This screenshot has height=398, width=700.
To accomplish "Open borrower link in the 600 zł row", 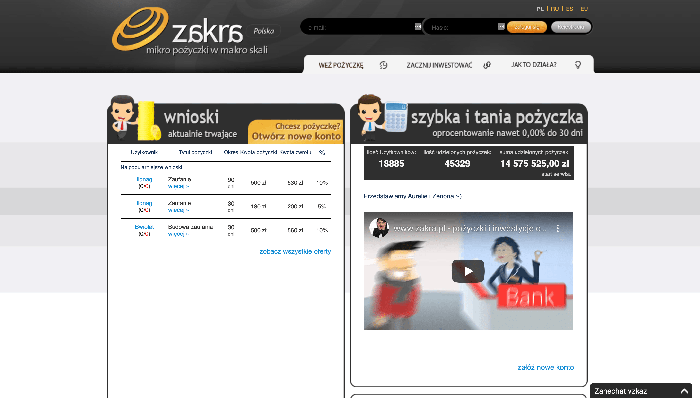I will pos(144,179).
